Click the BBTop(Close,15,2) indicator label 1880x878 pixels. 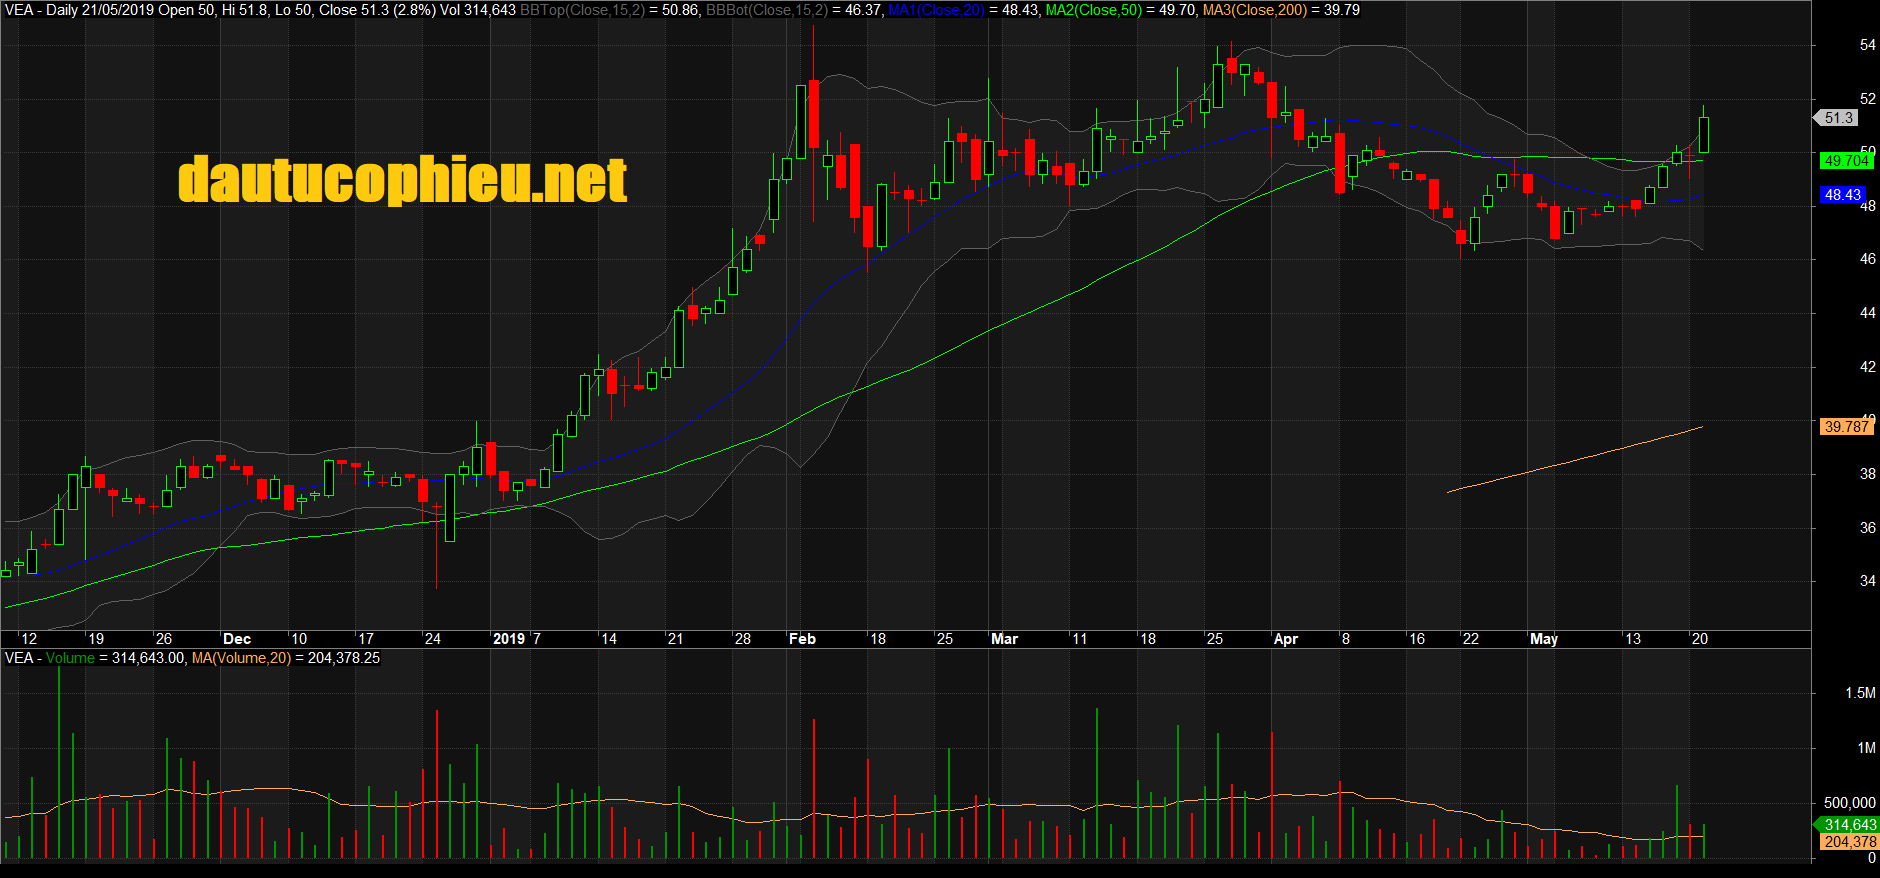coord(582,10)
